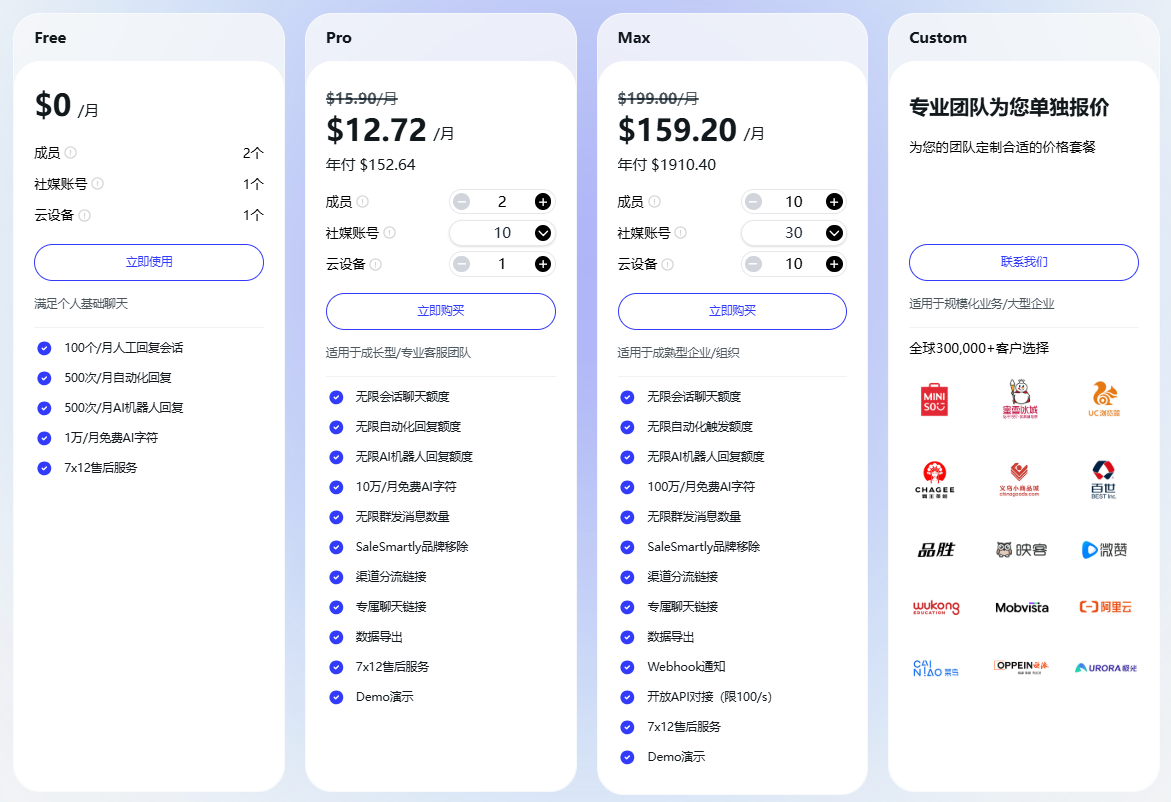The image size is (1171, 802).
Task: Click info icon beside 社媒账号 in Pro plan
Action: tap(389, 233)
